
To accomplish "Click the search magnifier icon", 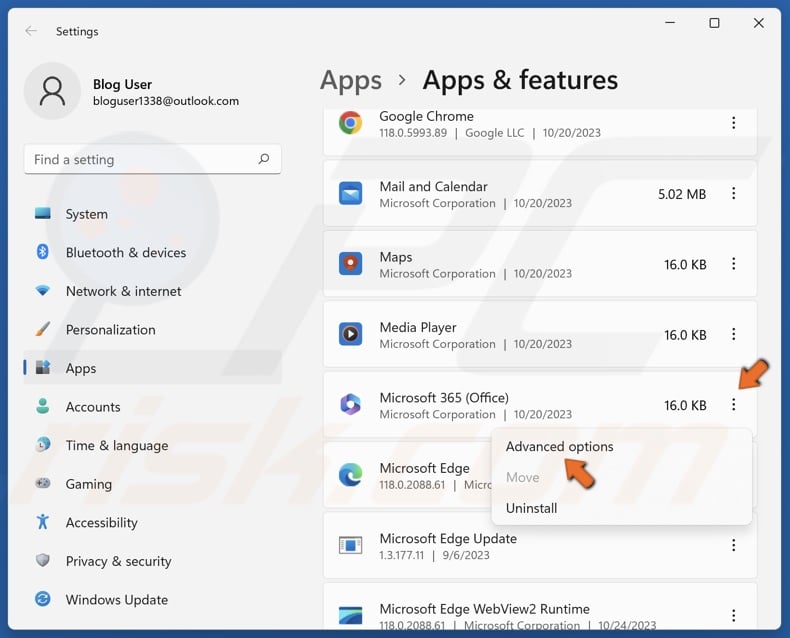I will pos(264,159).
